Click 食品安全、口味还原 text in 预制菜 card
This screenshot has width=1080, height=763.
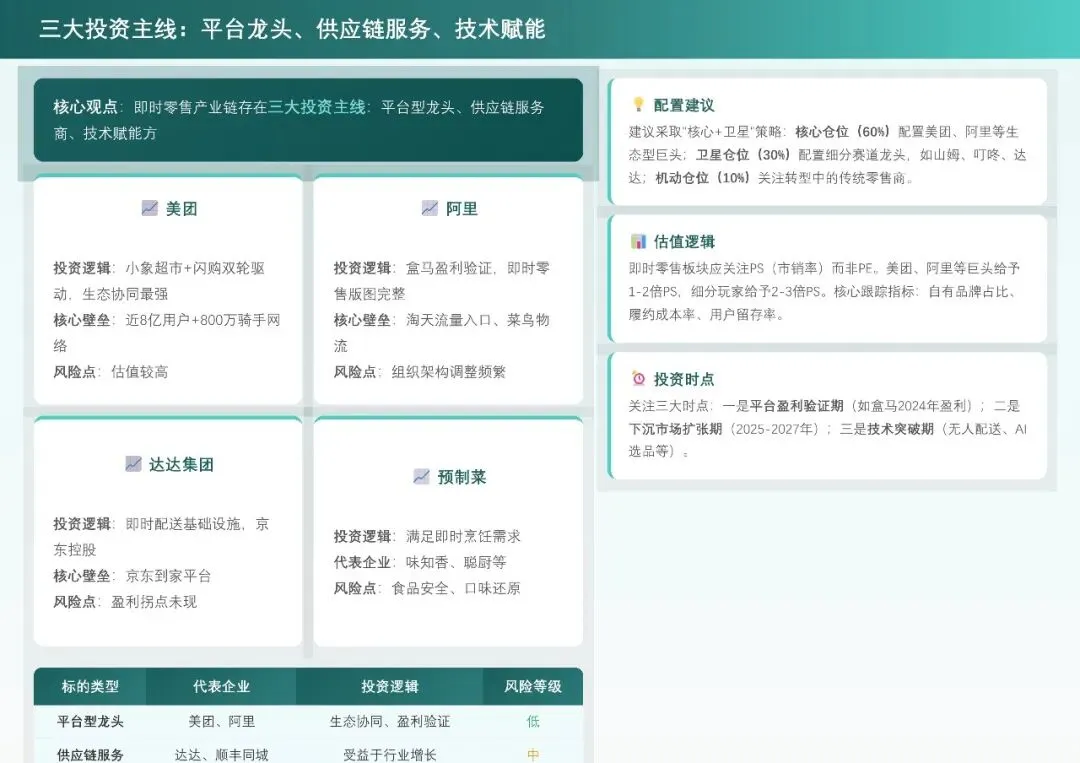[456, 588]
